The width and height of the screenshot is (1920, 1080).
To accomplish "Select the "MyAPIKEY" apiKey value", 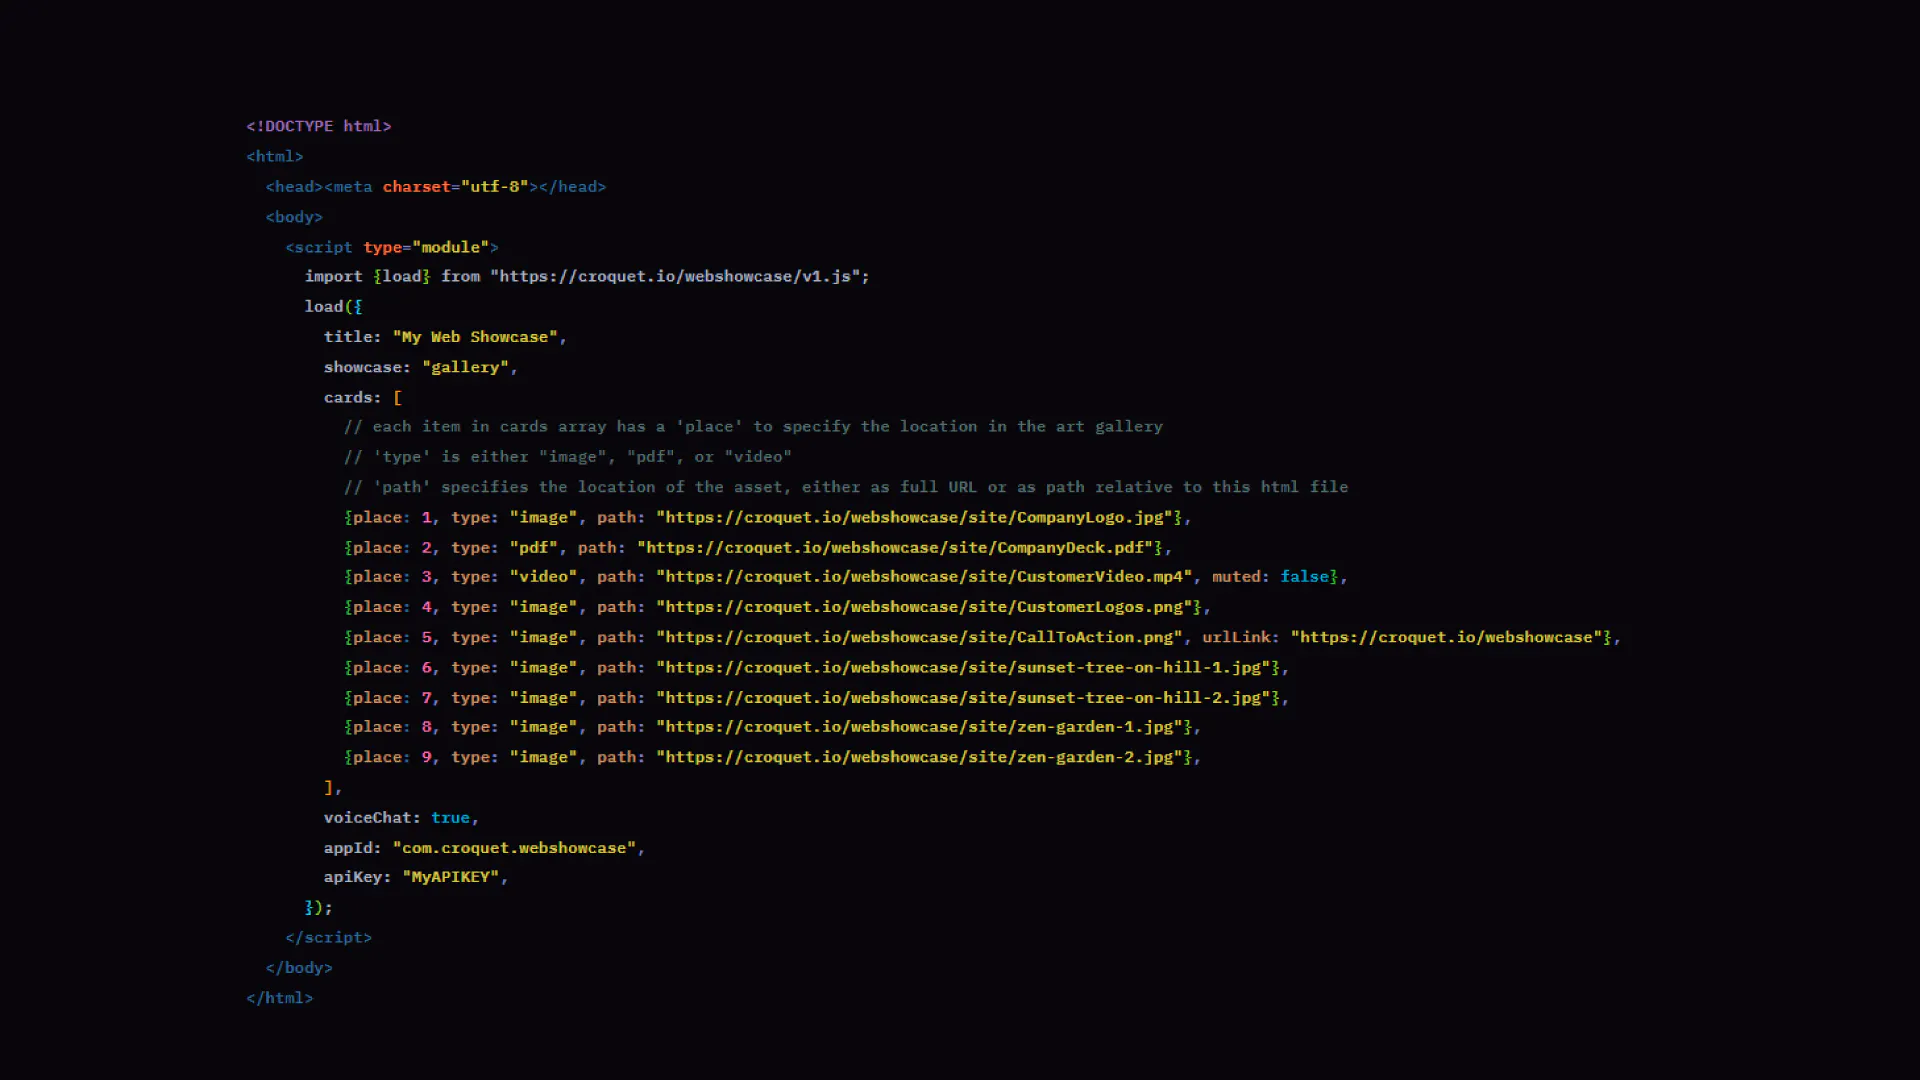I will [450, 877].
